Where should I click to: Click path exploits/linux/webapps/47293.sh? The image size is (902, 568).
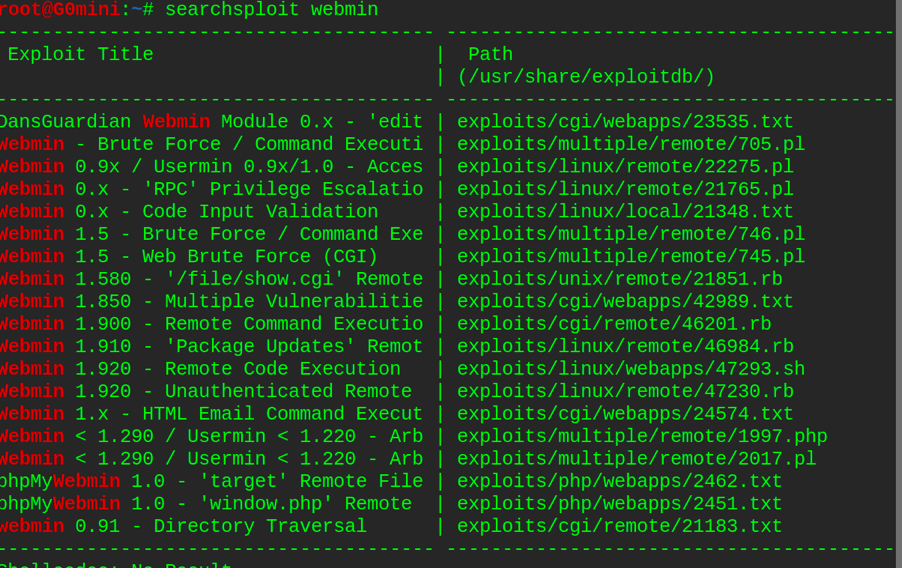point(630,369)
